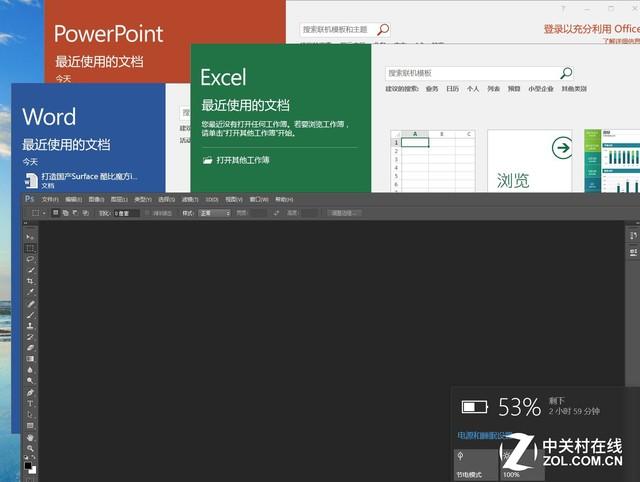
Task: Select the Pen tool
Action: (x=30, y=392)
